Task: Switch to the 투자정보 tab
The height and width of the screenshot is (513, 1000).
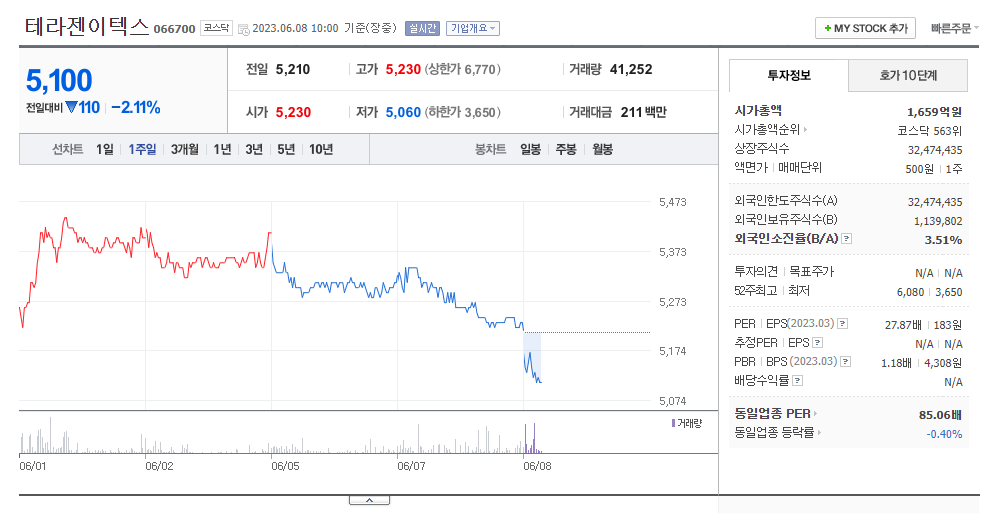Action: coord(789,75)
